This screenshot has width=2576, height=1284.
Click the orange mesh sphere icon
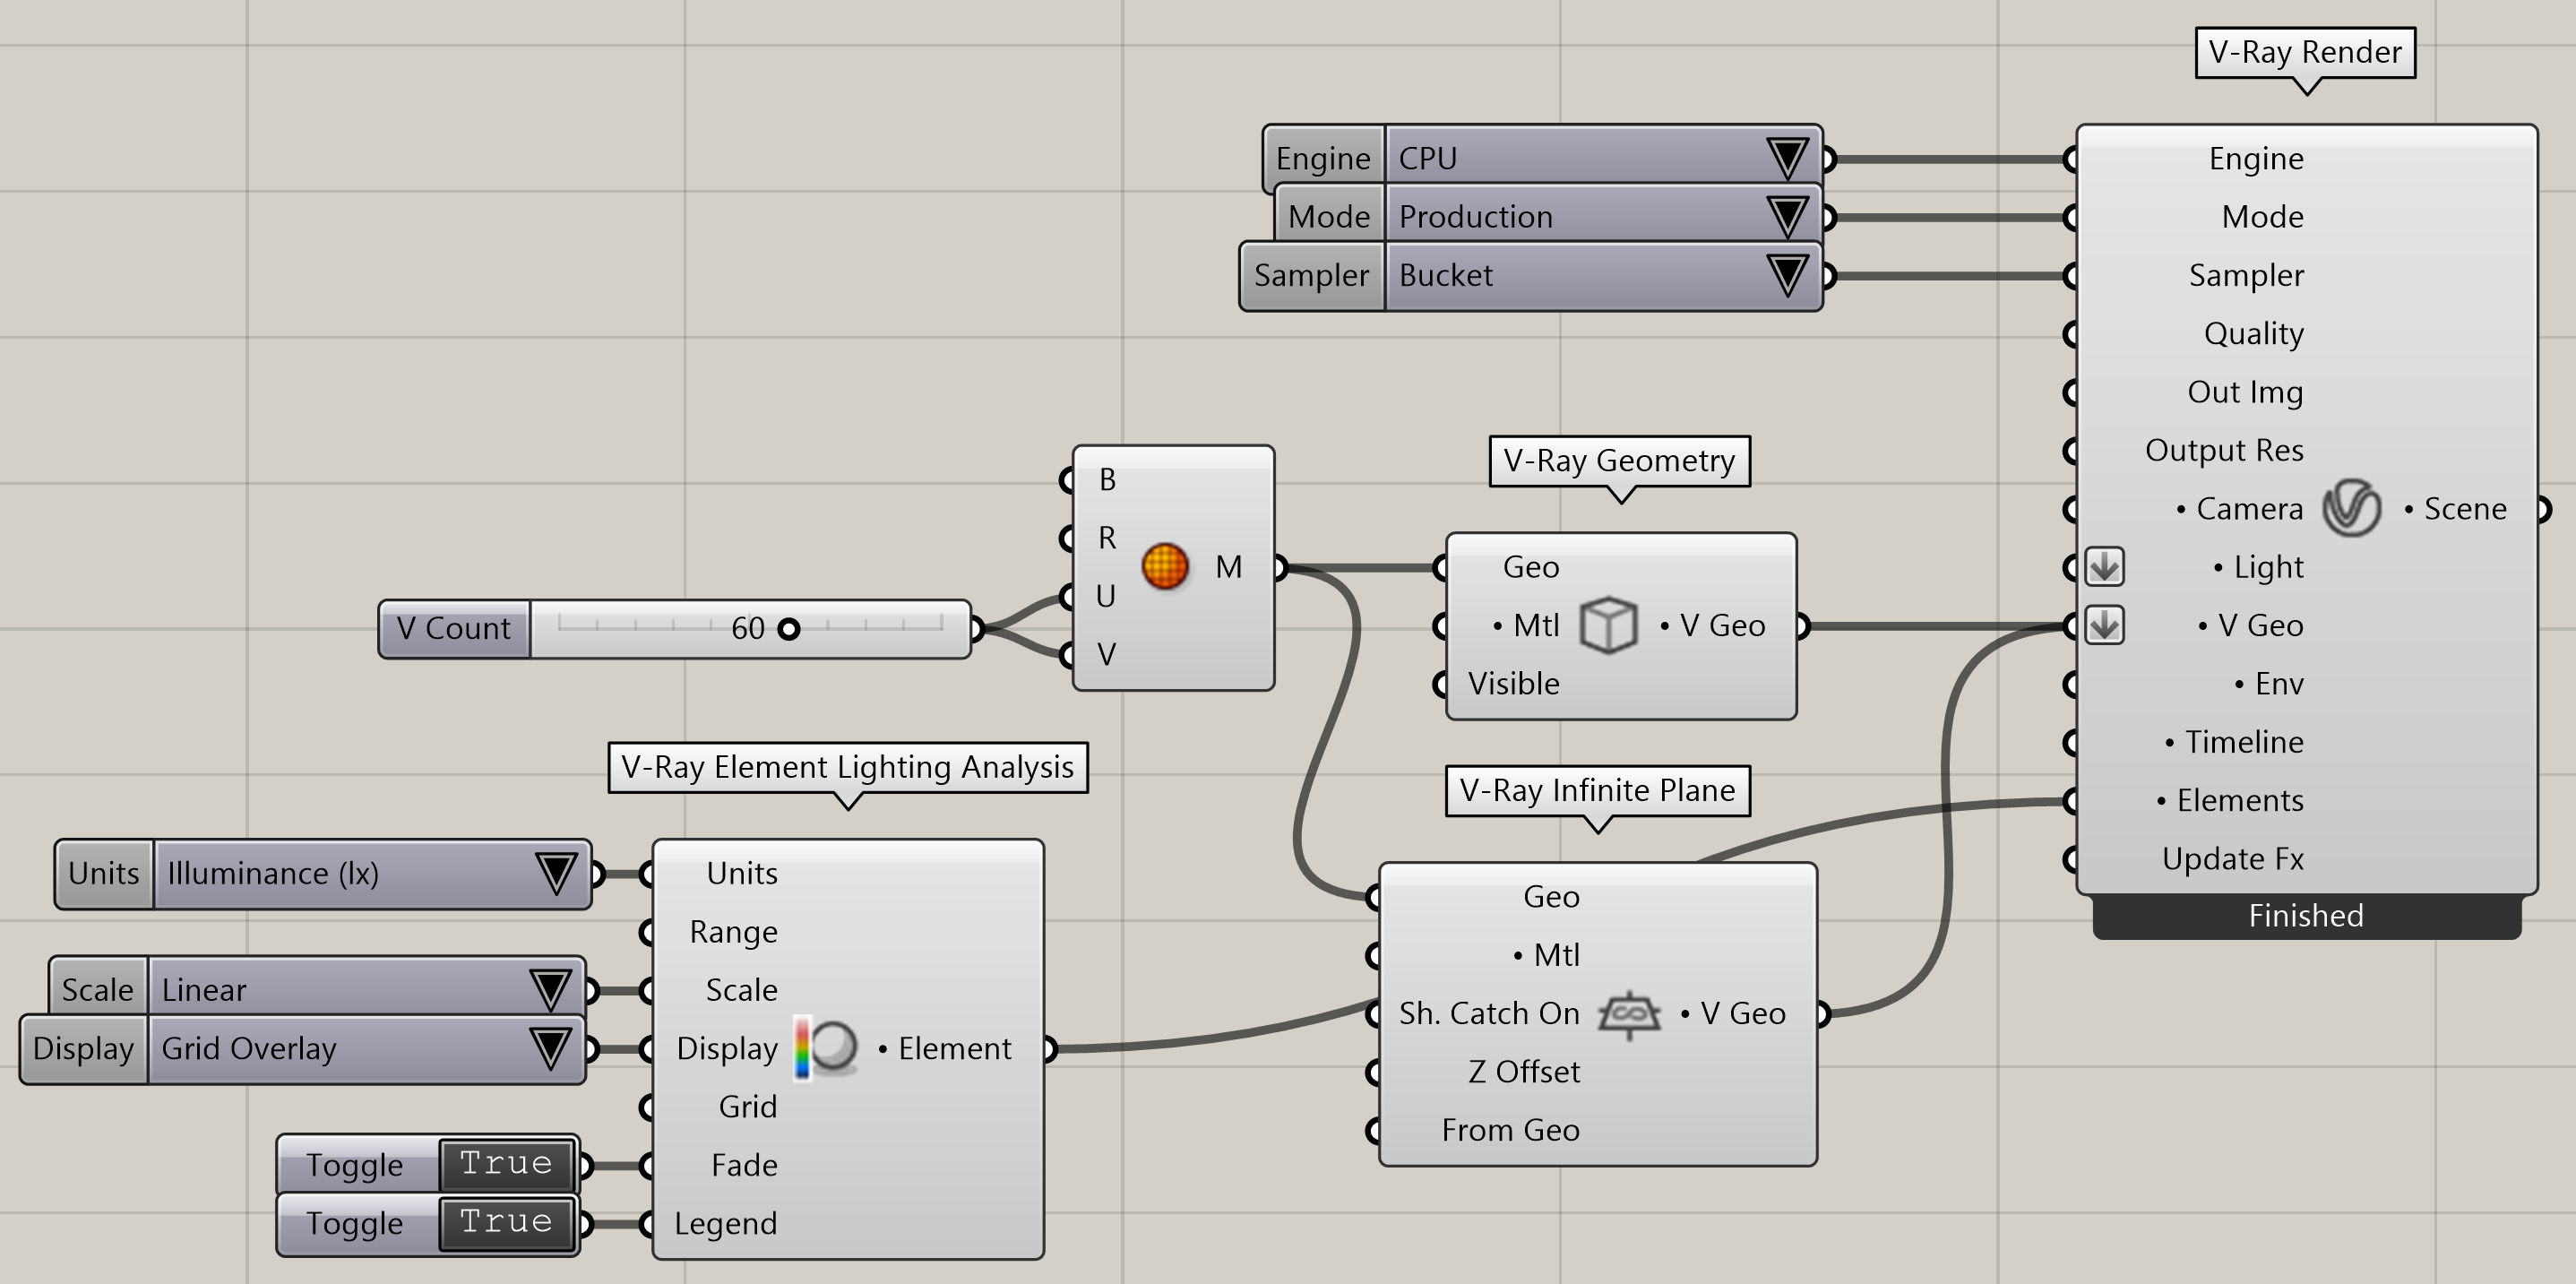(1165, 566)
